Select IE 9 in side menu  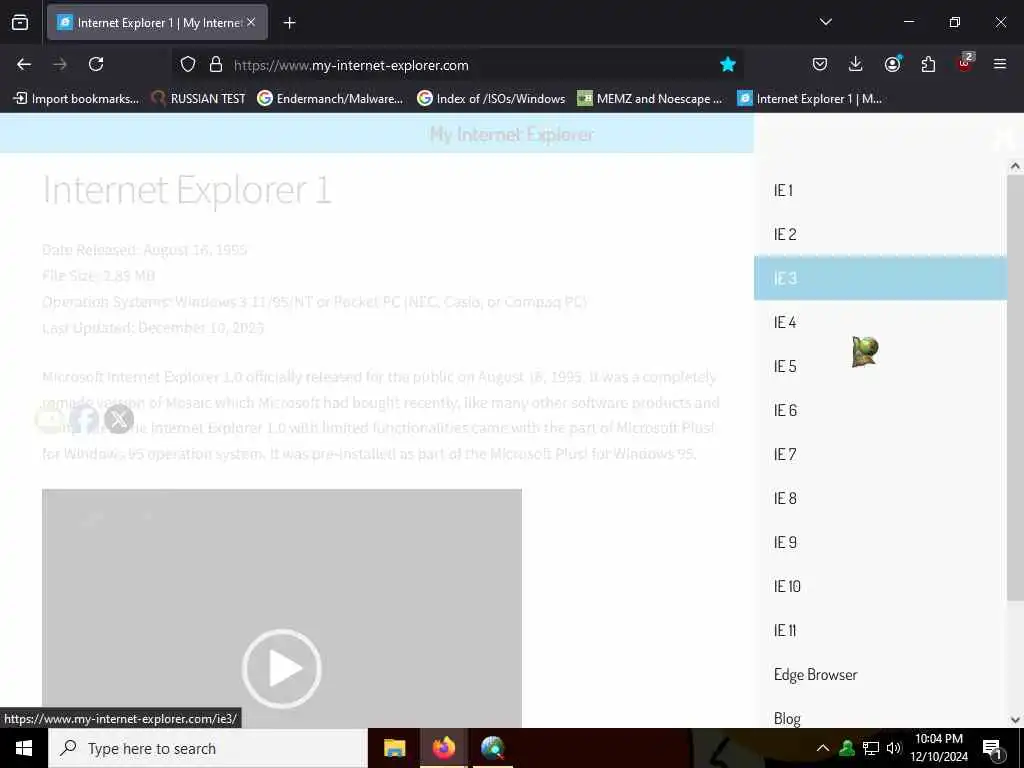(880, 542)
